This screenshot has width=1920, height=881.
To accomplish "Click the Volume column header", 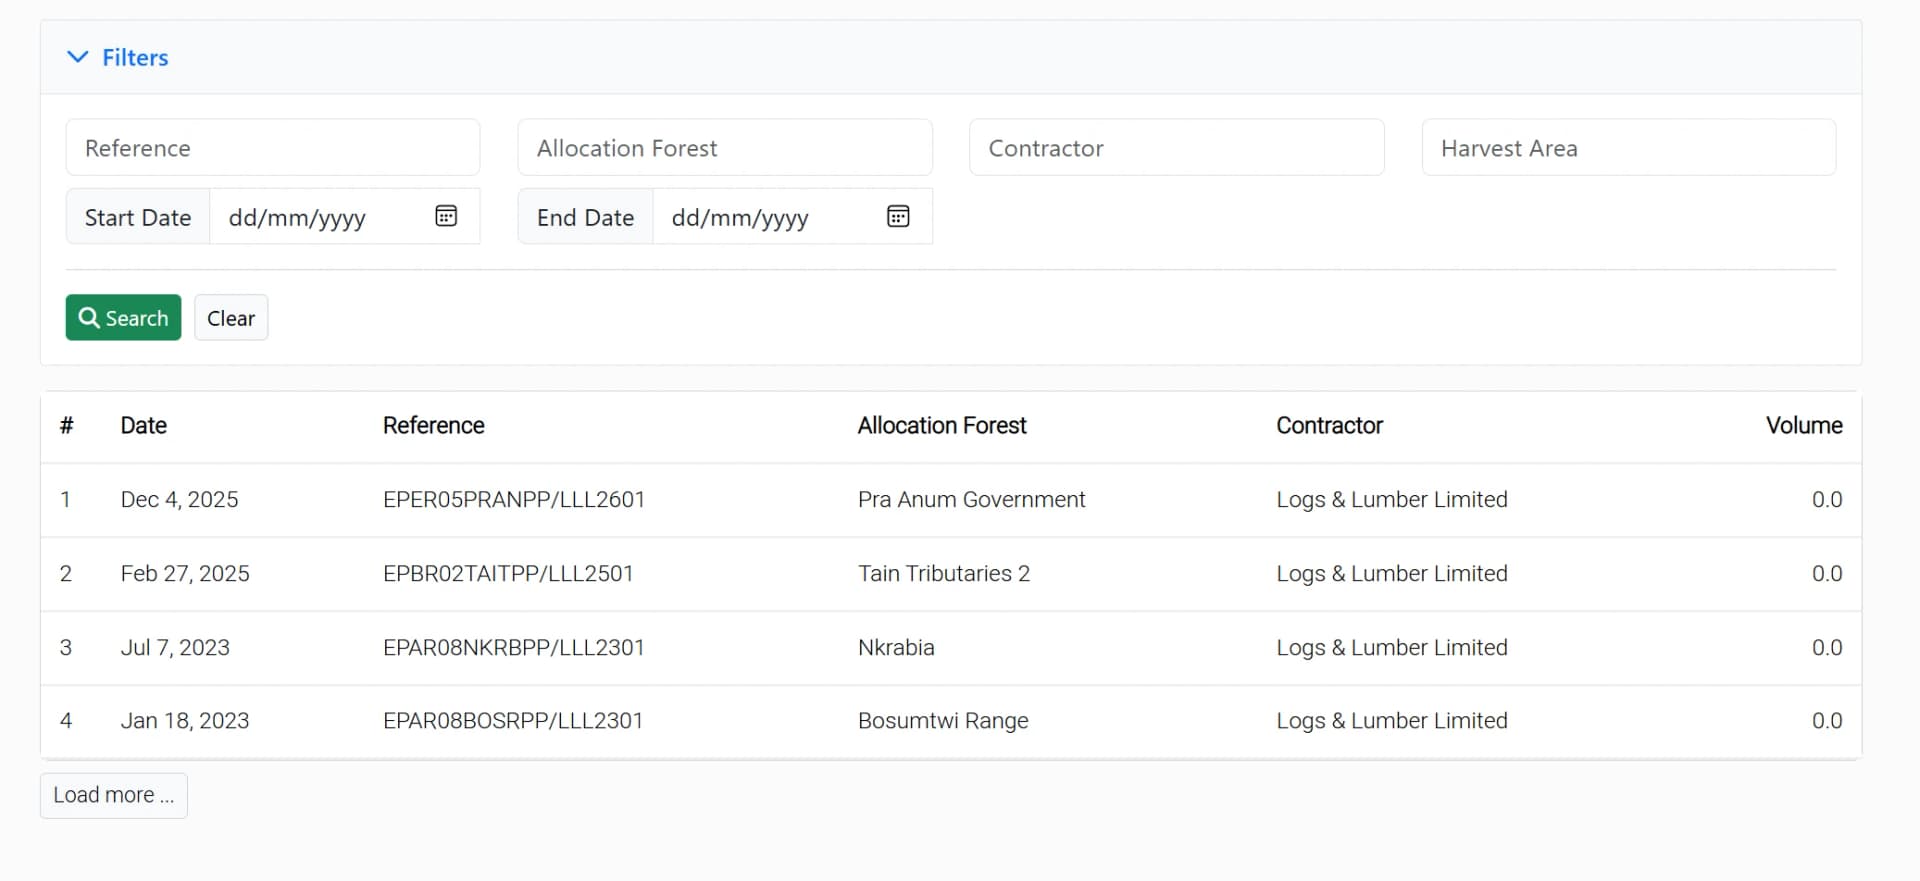I will [x=1804, y=426].
